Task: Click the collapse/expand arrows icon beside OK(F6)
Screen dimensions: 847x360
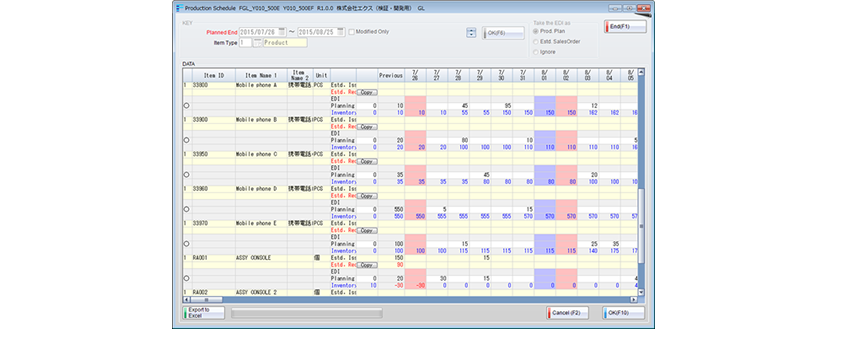Action: click(x=472, y=33)
